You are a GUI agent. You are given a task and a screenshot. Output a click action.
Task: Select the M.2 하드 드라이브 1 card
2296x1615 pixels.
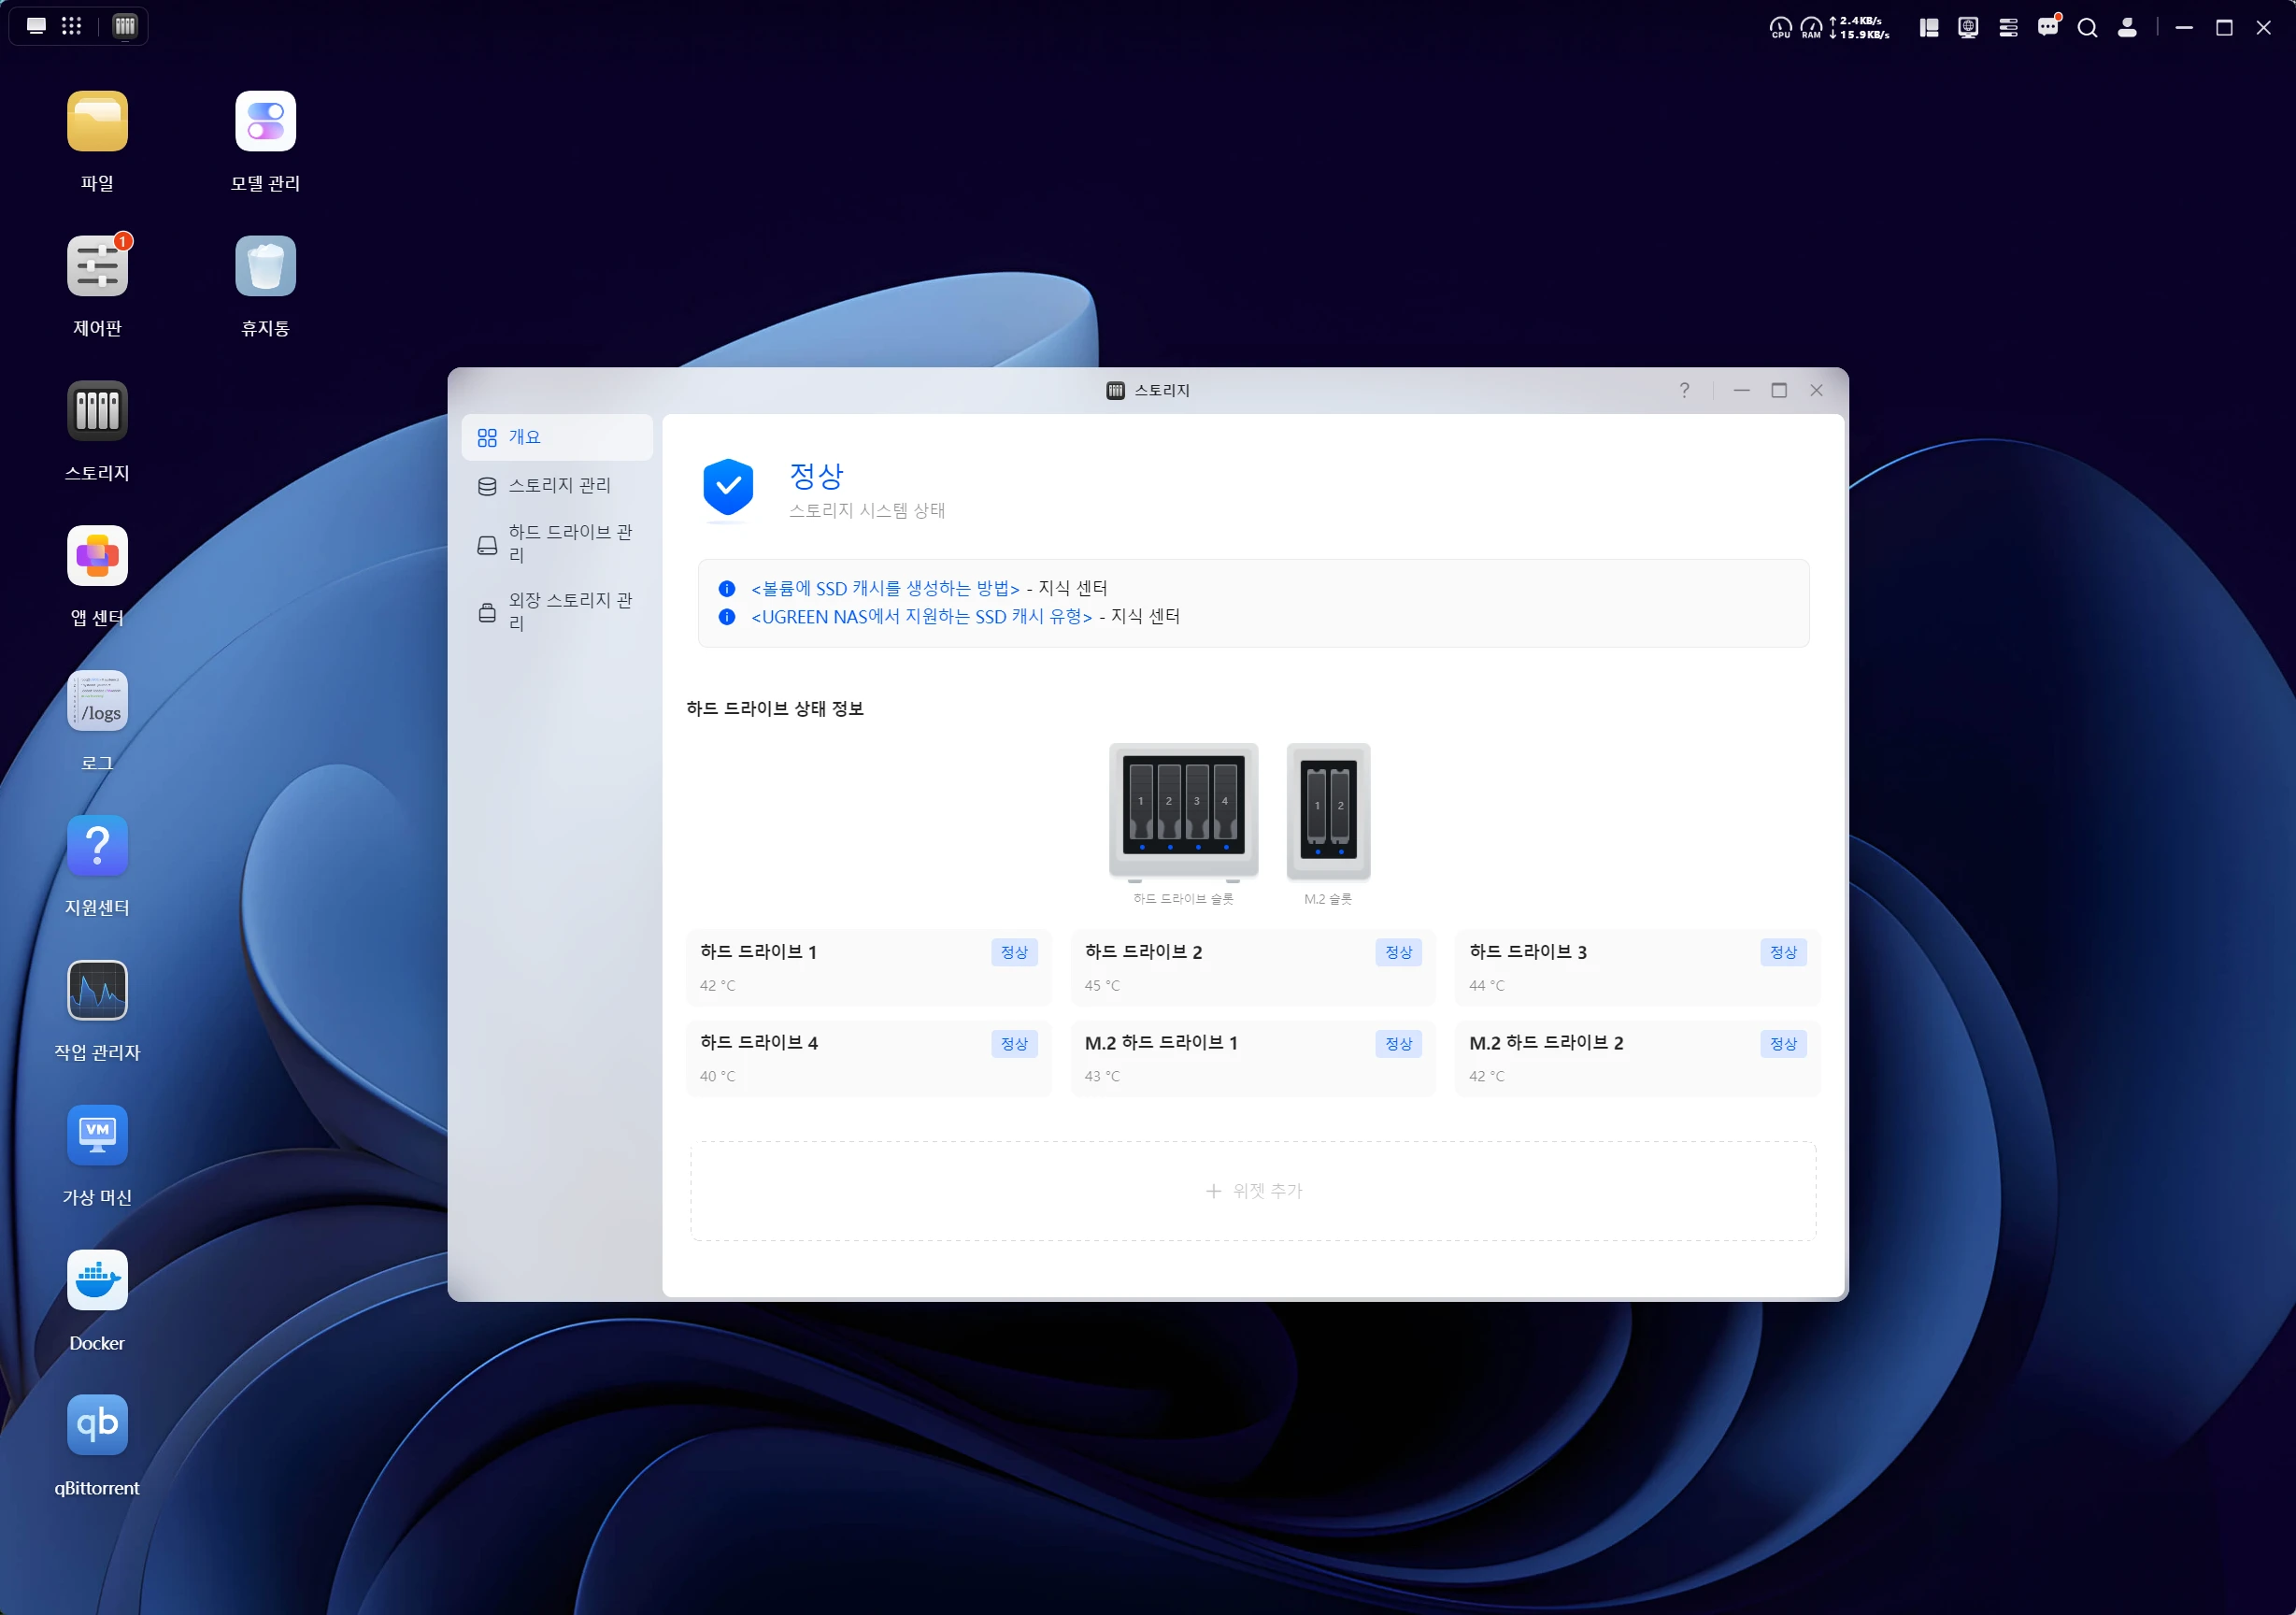pos(1253,1058)
